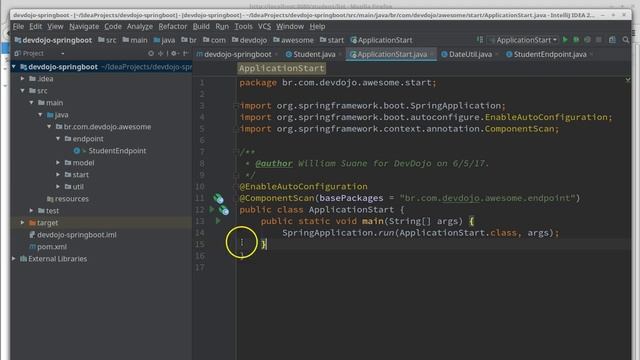Click the awesome breadcrumb in navigation bar
This screenshot has width=640, height=360.
click(x=293, y=40)
